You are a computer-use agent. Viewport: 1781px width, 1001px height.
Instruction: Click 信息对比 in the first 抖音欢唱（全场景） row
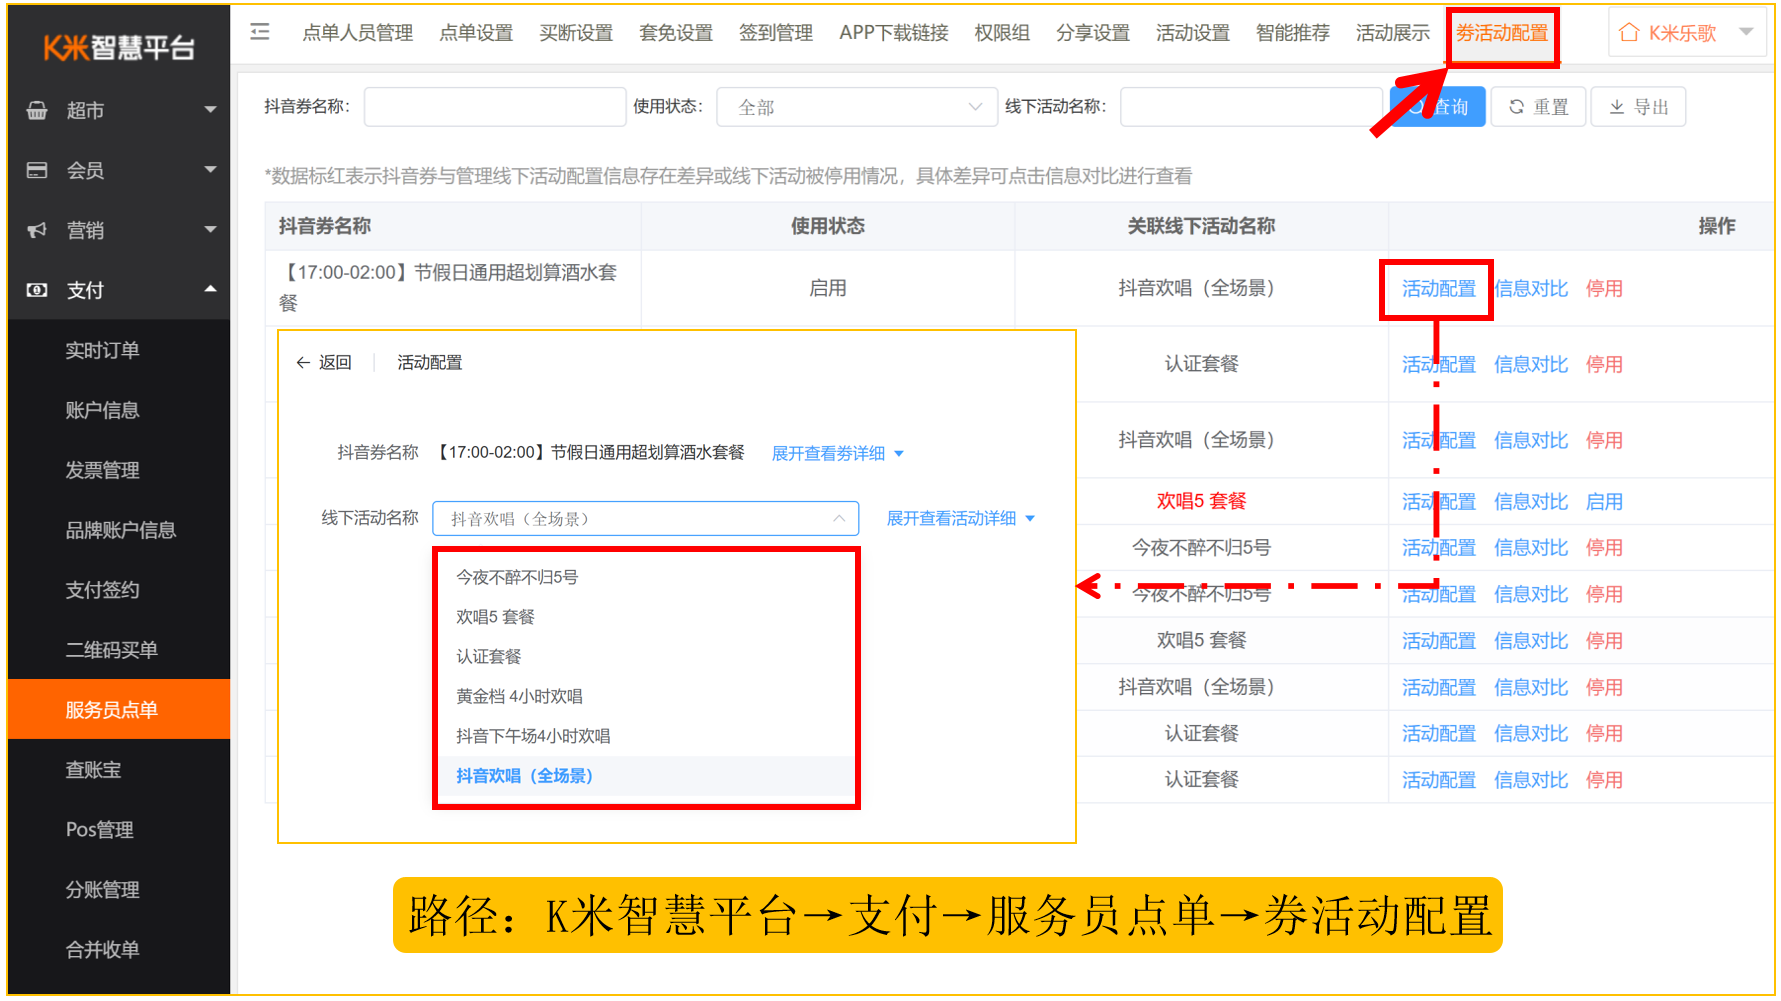[1531, 289]
